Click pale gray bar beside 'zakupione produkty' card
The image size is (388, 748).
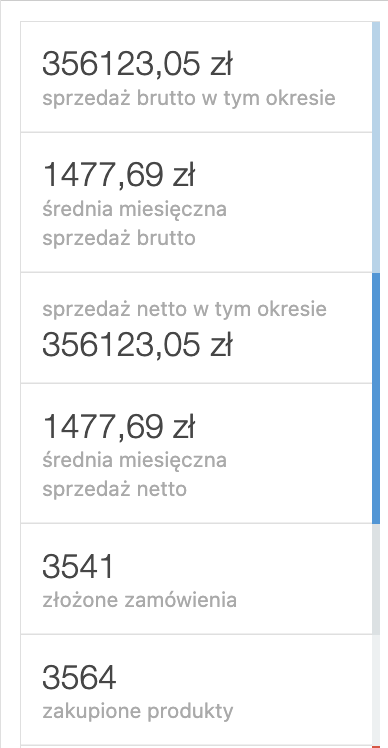click(376, 690)
